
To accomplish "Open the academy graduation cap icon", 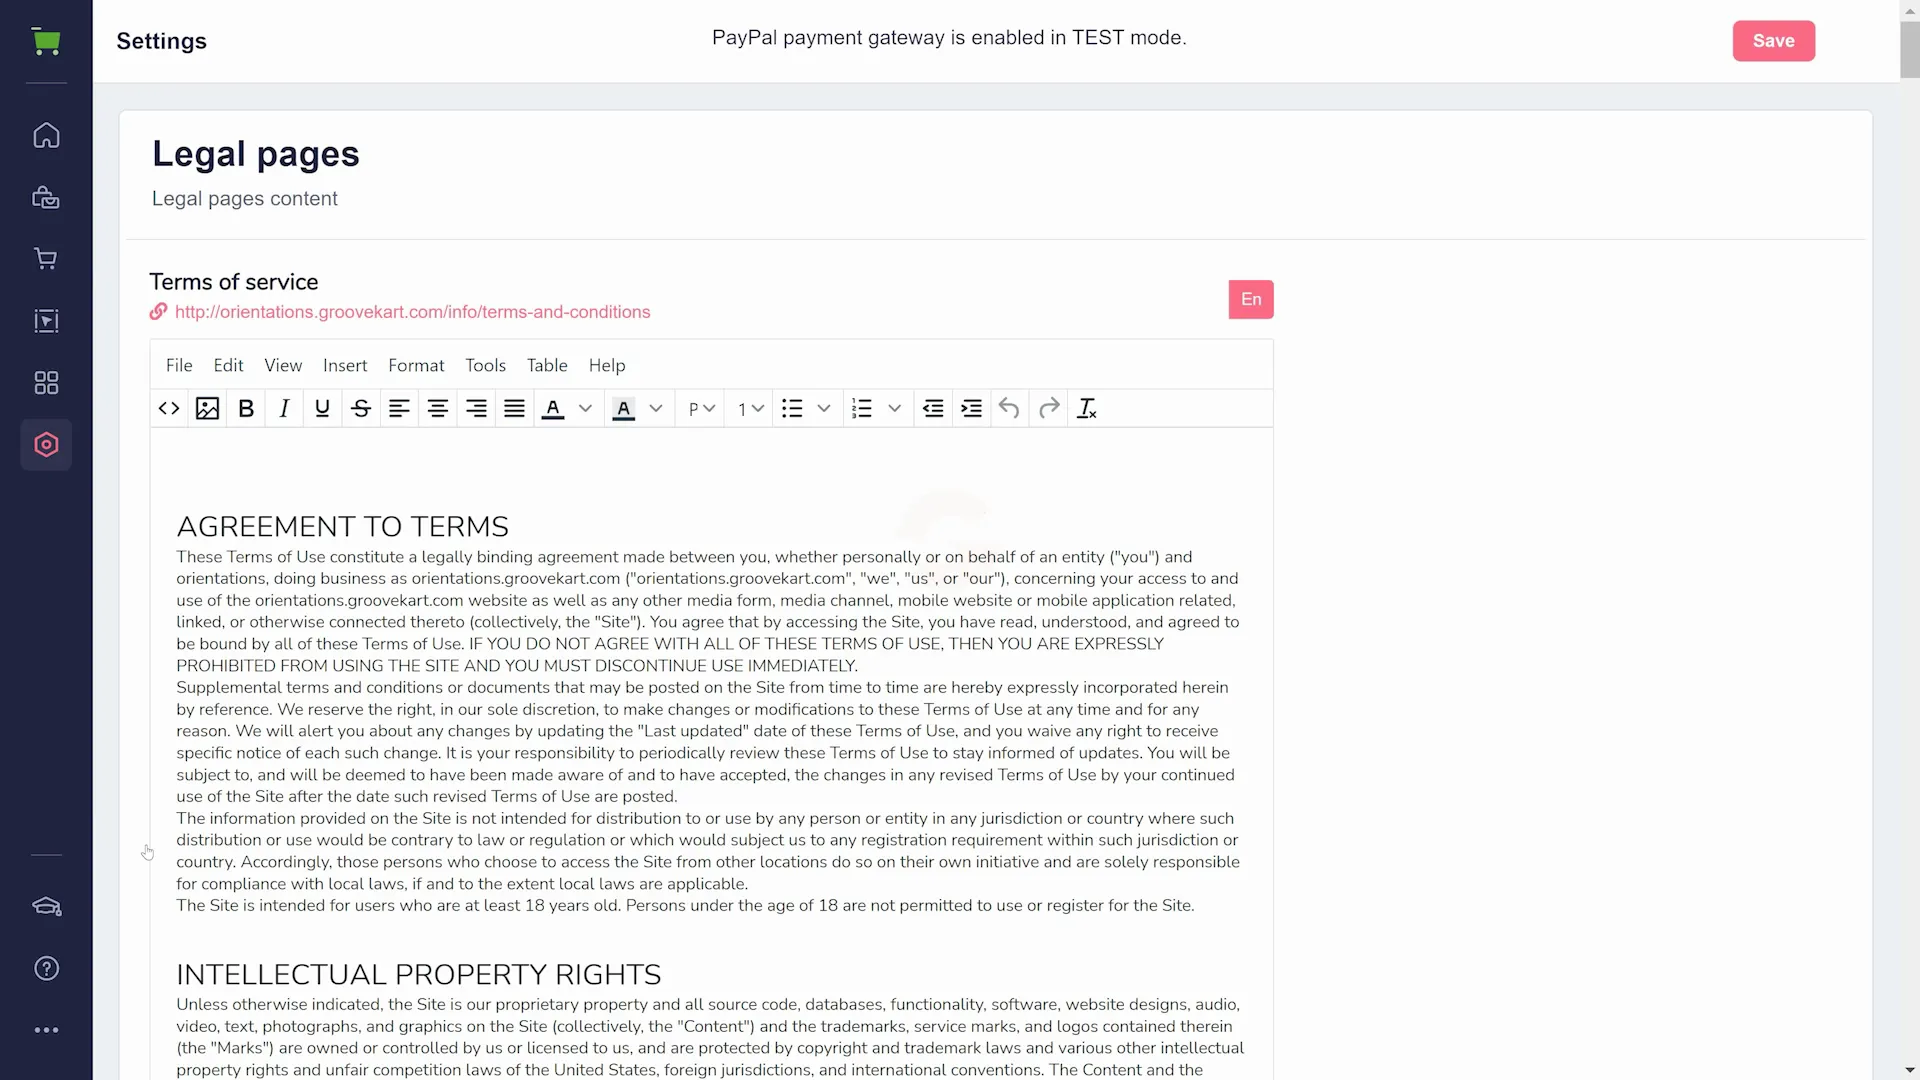I will click(46, 907).
